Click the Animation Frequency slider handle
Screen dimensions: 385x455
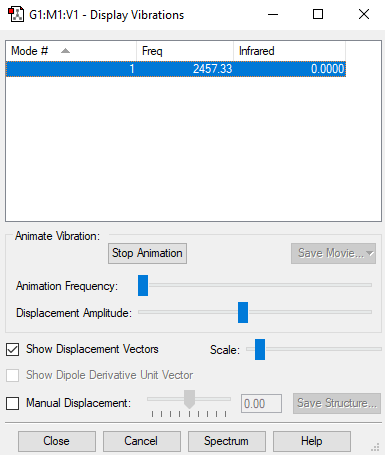pyautogui.click(x=143, y=285)
